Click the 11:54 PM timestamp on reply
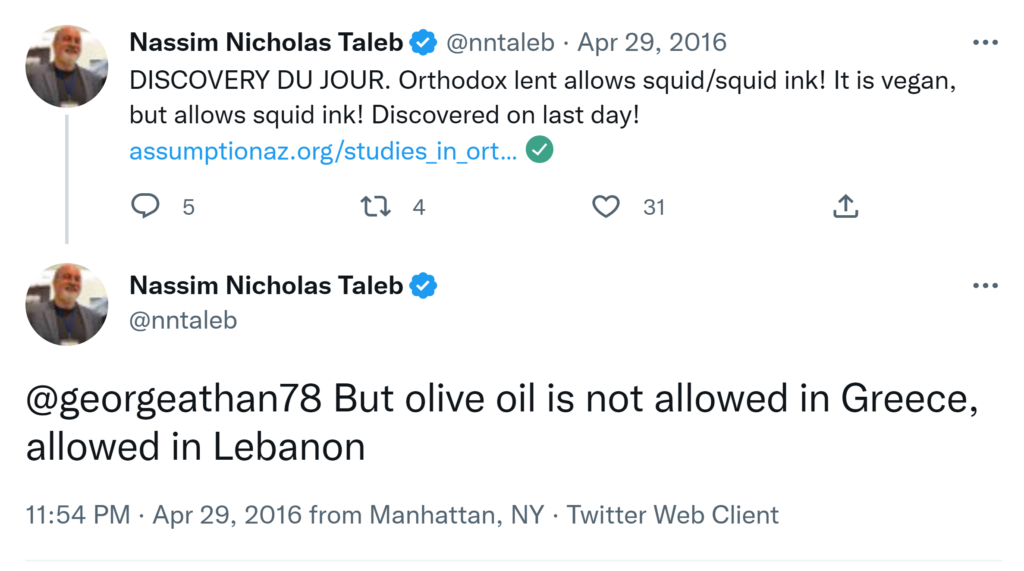This screenshot has height=571, width=1024. pos(78,516)
